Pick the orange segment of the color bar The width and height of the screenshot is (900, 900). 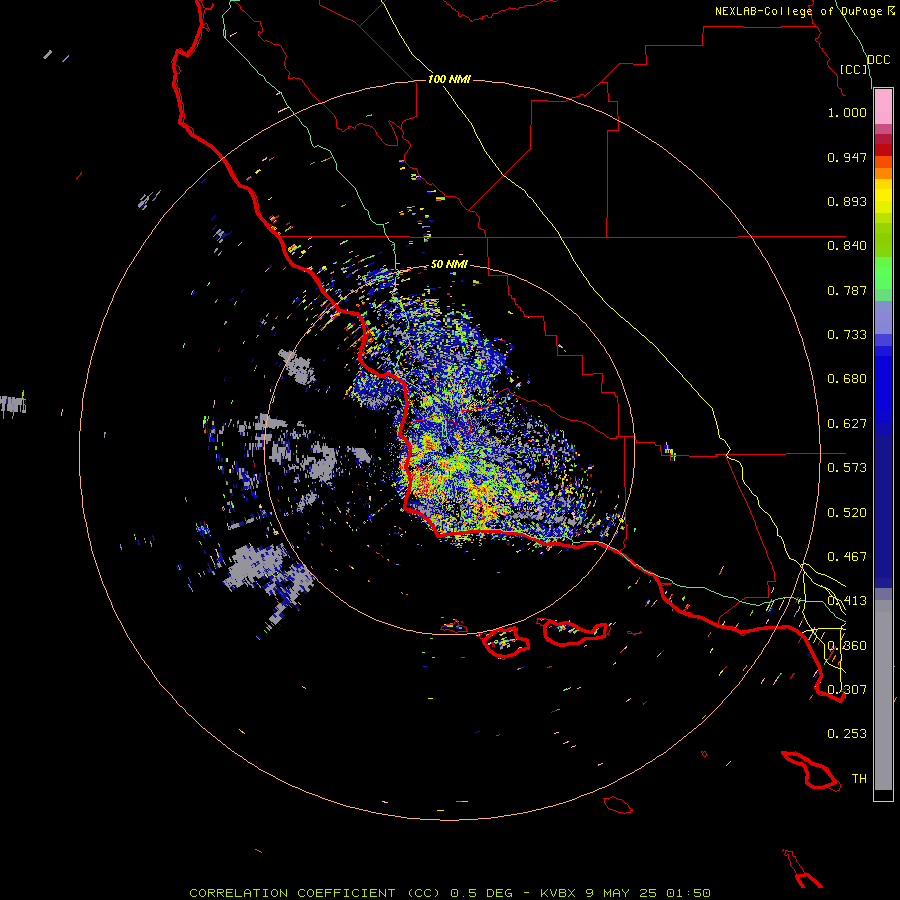(x=883, y=173)
